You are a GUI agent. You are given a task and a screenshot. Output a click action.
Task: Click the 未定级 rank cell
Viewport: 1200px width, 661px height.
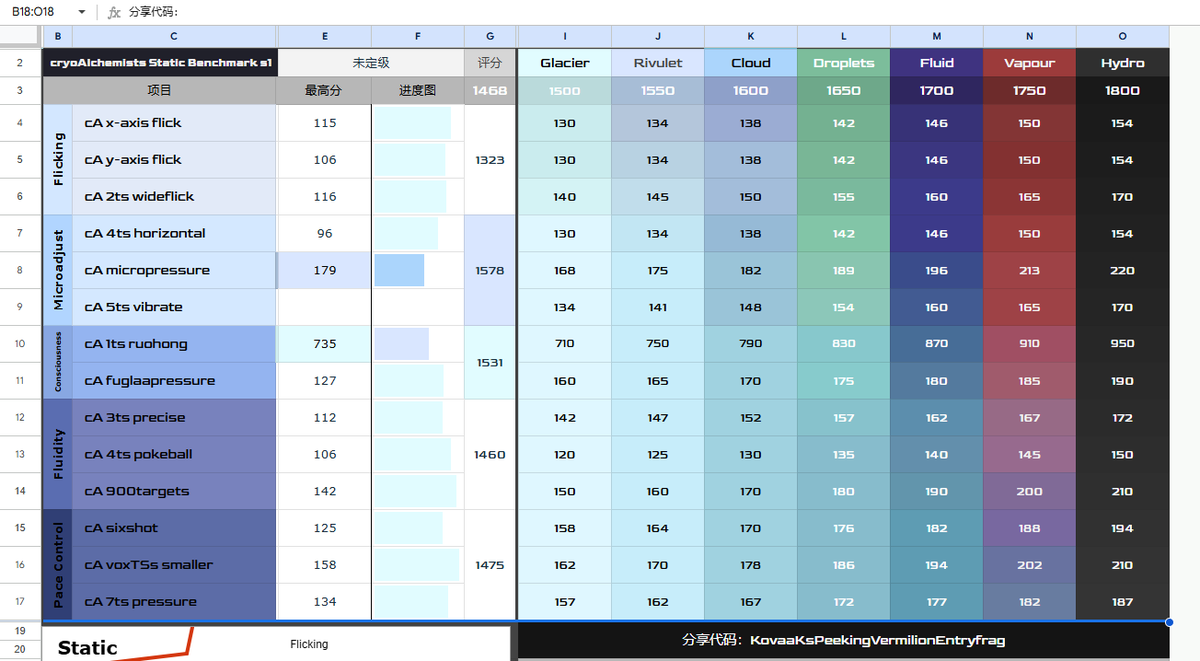[371, 62]
